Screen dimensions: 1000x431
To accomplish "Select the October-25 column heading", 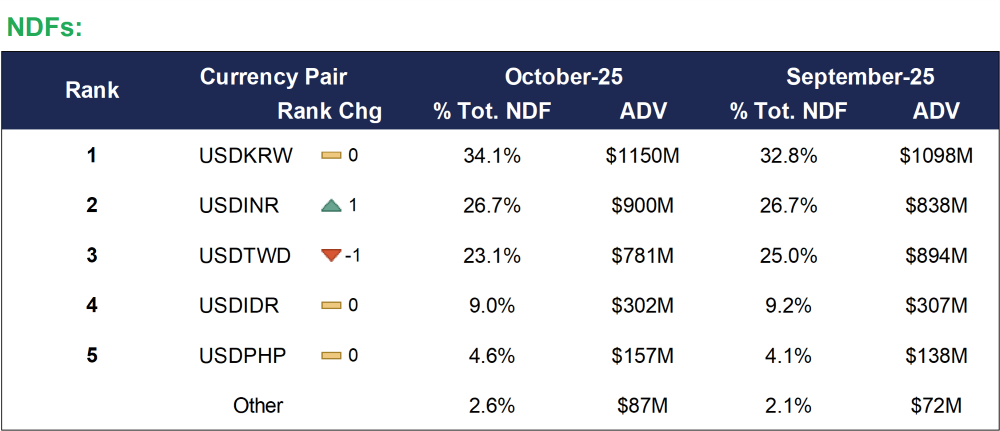I will (563, 77).
